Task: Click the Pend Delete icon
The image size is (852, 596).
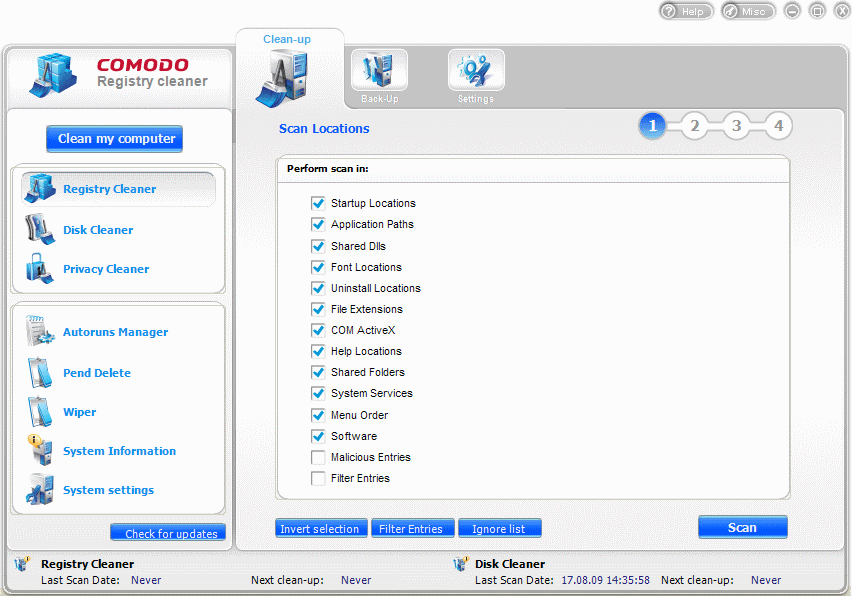Action: pyautogui.click(x=40, y=372)
